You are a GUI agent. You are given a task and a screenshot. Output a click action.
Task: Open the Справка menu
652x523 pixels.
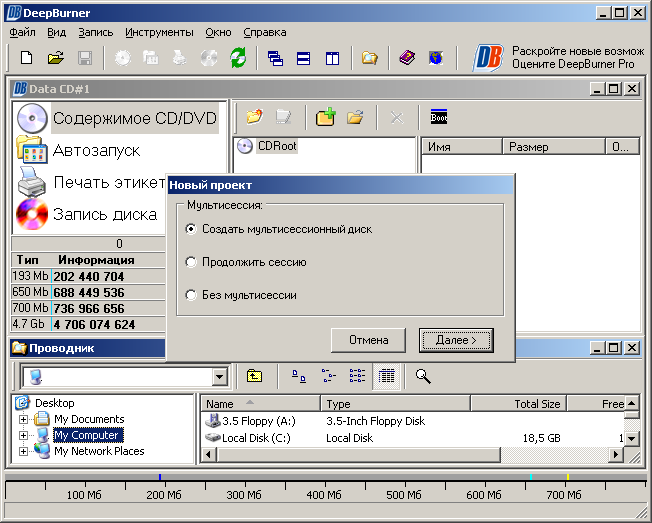pyautogui.click(x=265, y=32)
